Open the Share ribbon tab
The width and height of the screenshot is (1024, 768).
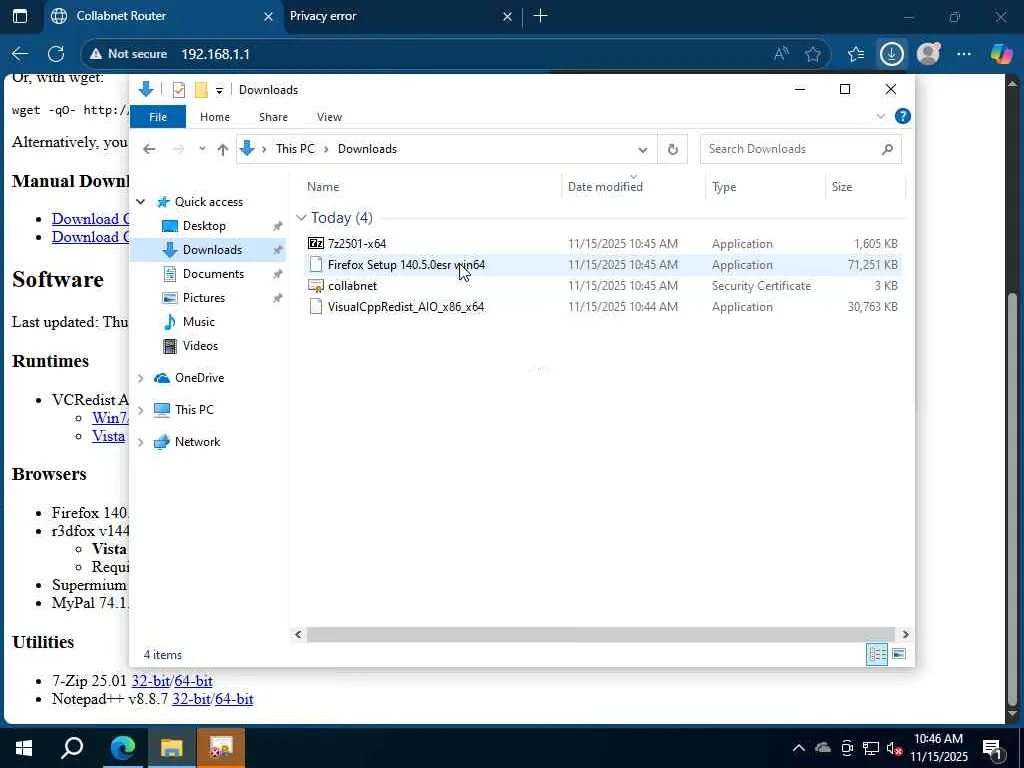tap(273, 117)
